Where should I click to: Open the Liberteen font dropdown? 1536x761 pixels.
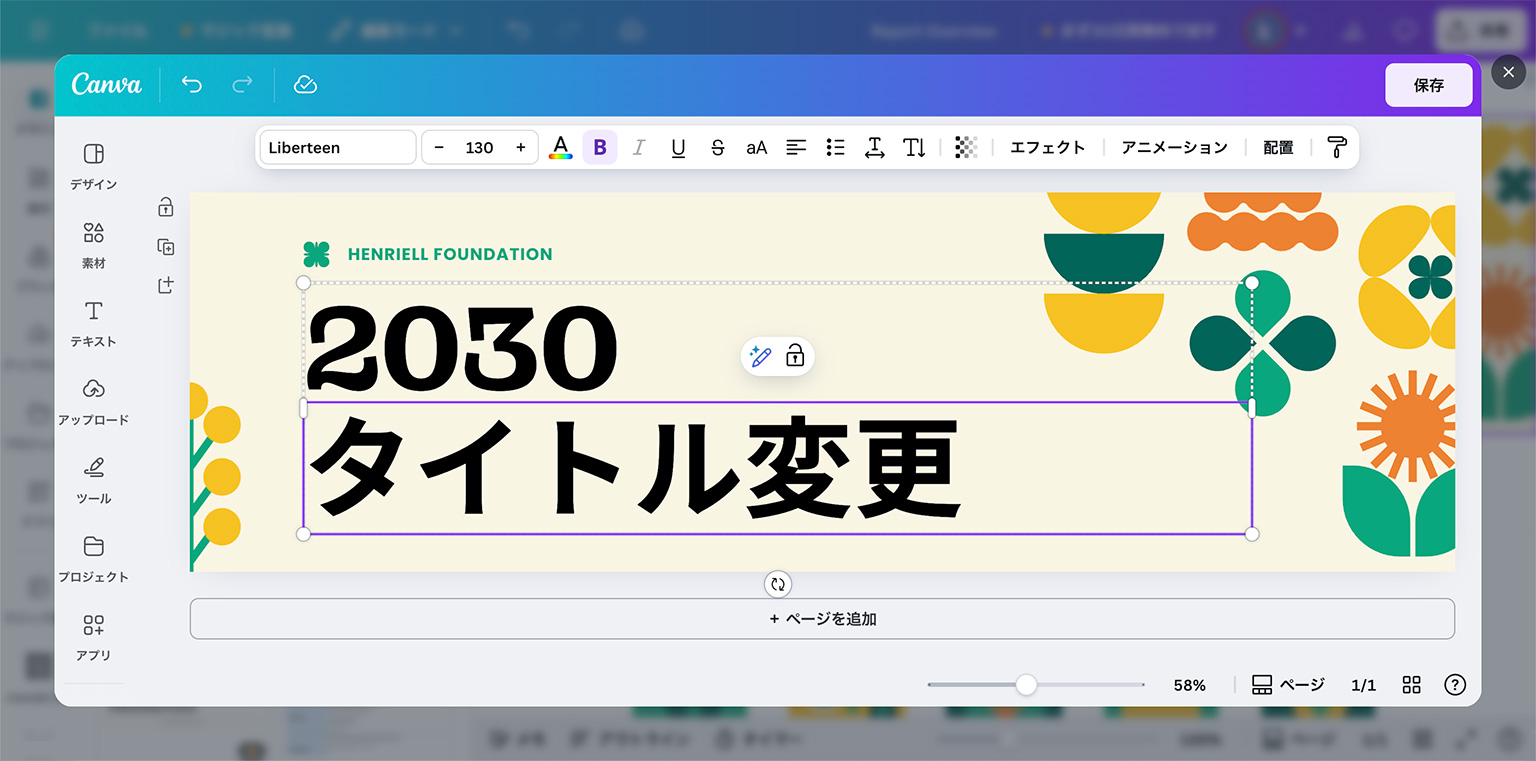click(338, 148)
